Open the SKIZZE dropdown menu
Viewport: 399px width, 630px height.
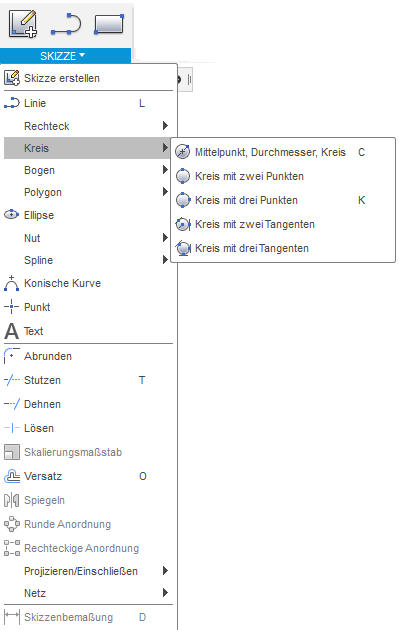(x=65, y=55)
